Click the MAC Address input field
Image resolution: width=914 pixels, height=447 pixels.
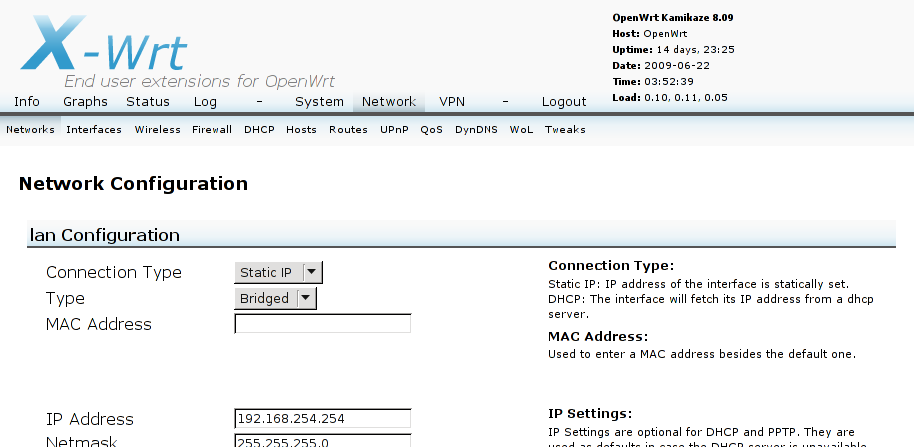pyautogui.click(x=322, y=324)
